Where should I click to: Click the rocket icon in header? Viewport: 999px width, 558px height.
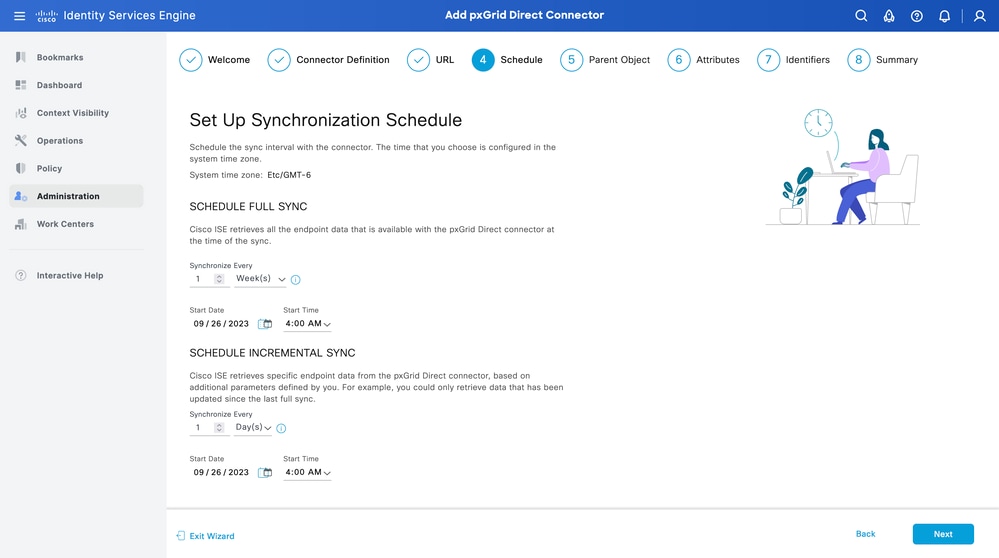coord(889,15)
